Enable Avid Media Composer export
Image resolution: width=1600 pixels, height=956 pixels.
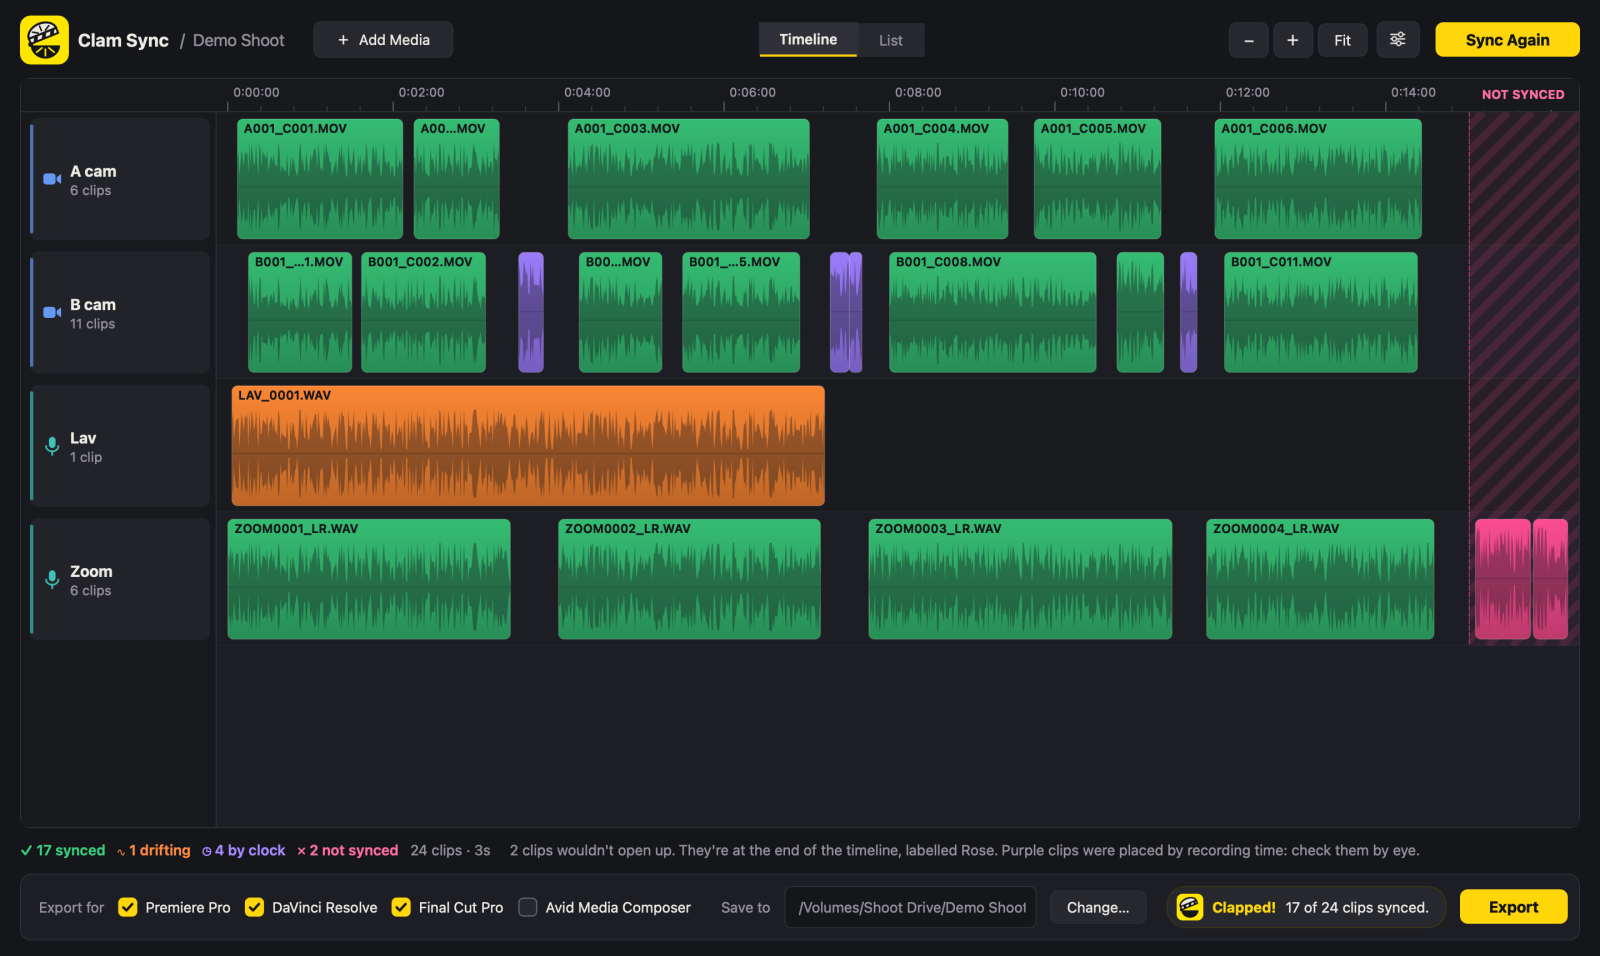tap(528, 907)
